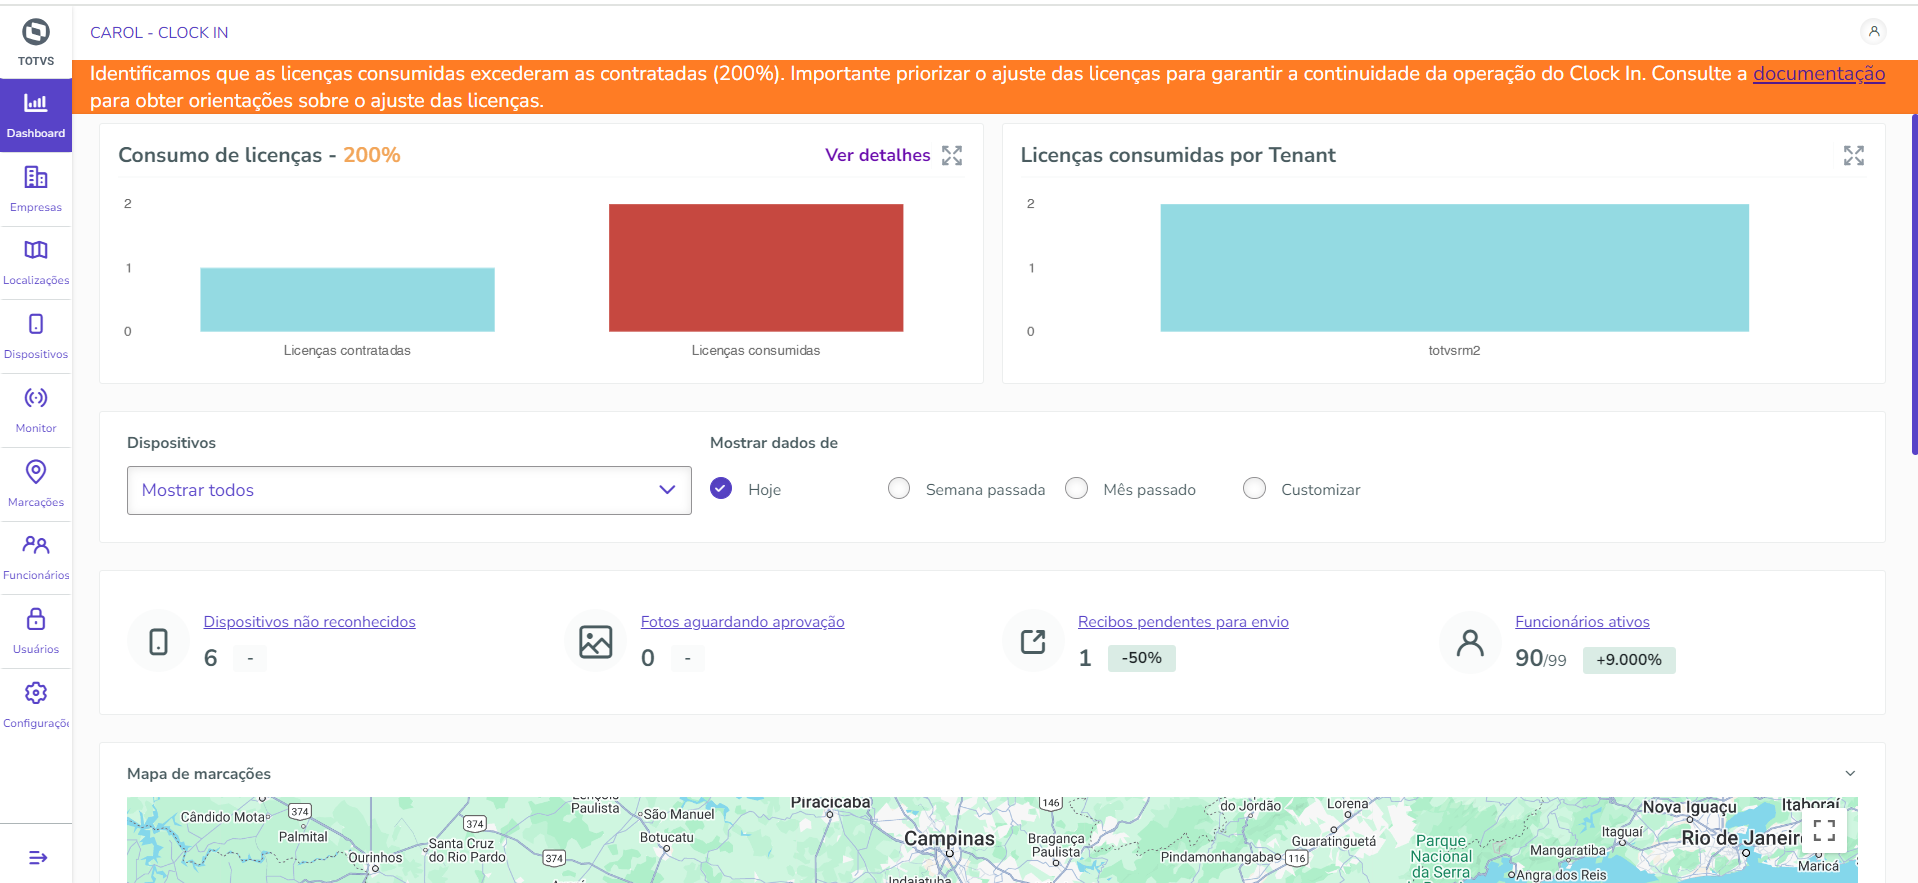Open the Empresas building icon
The height and width of the screenshot is (883, 1918).
click(36, 177)
